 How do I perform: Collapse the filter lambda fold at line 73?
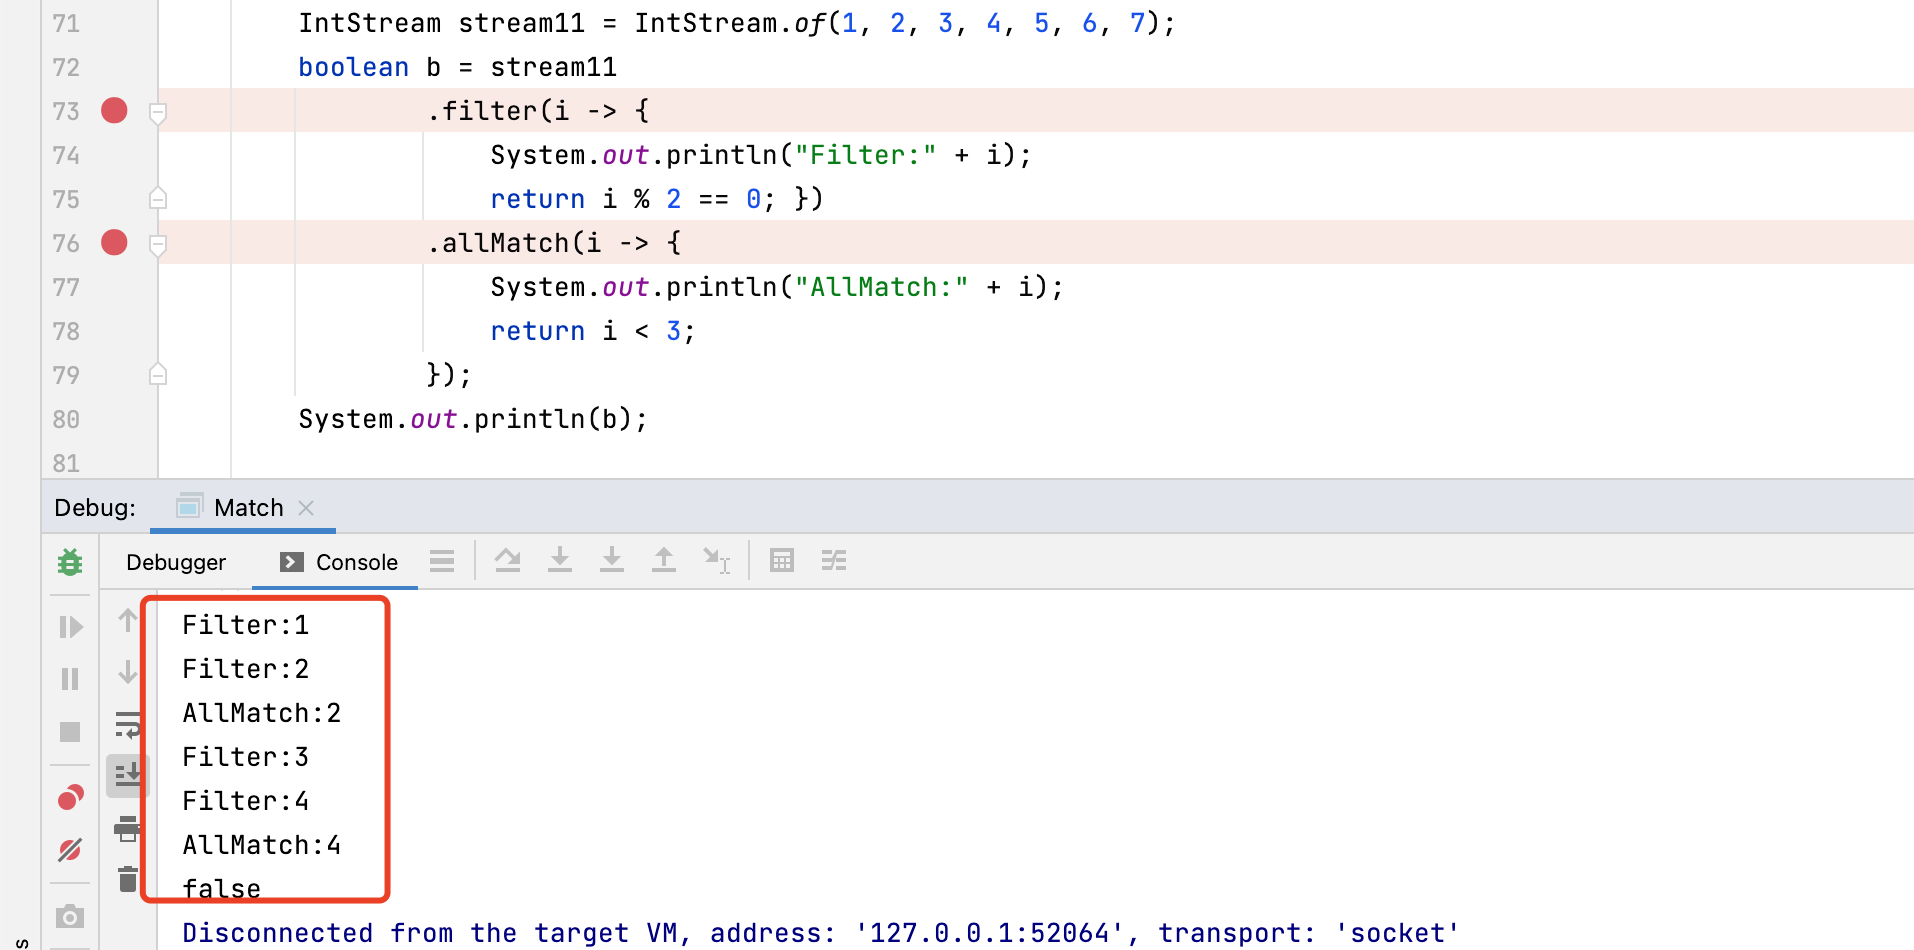pos(158,113)
